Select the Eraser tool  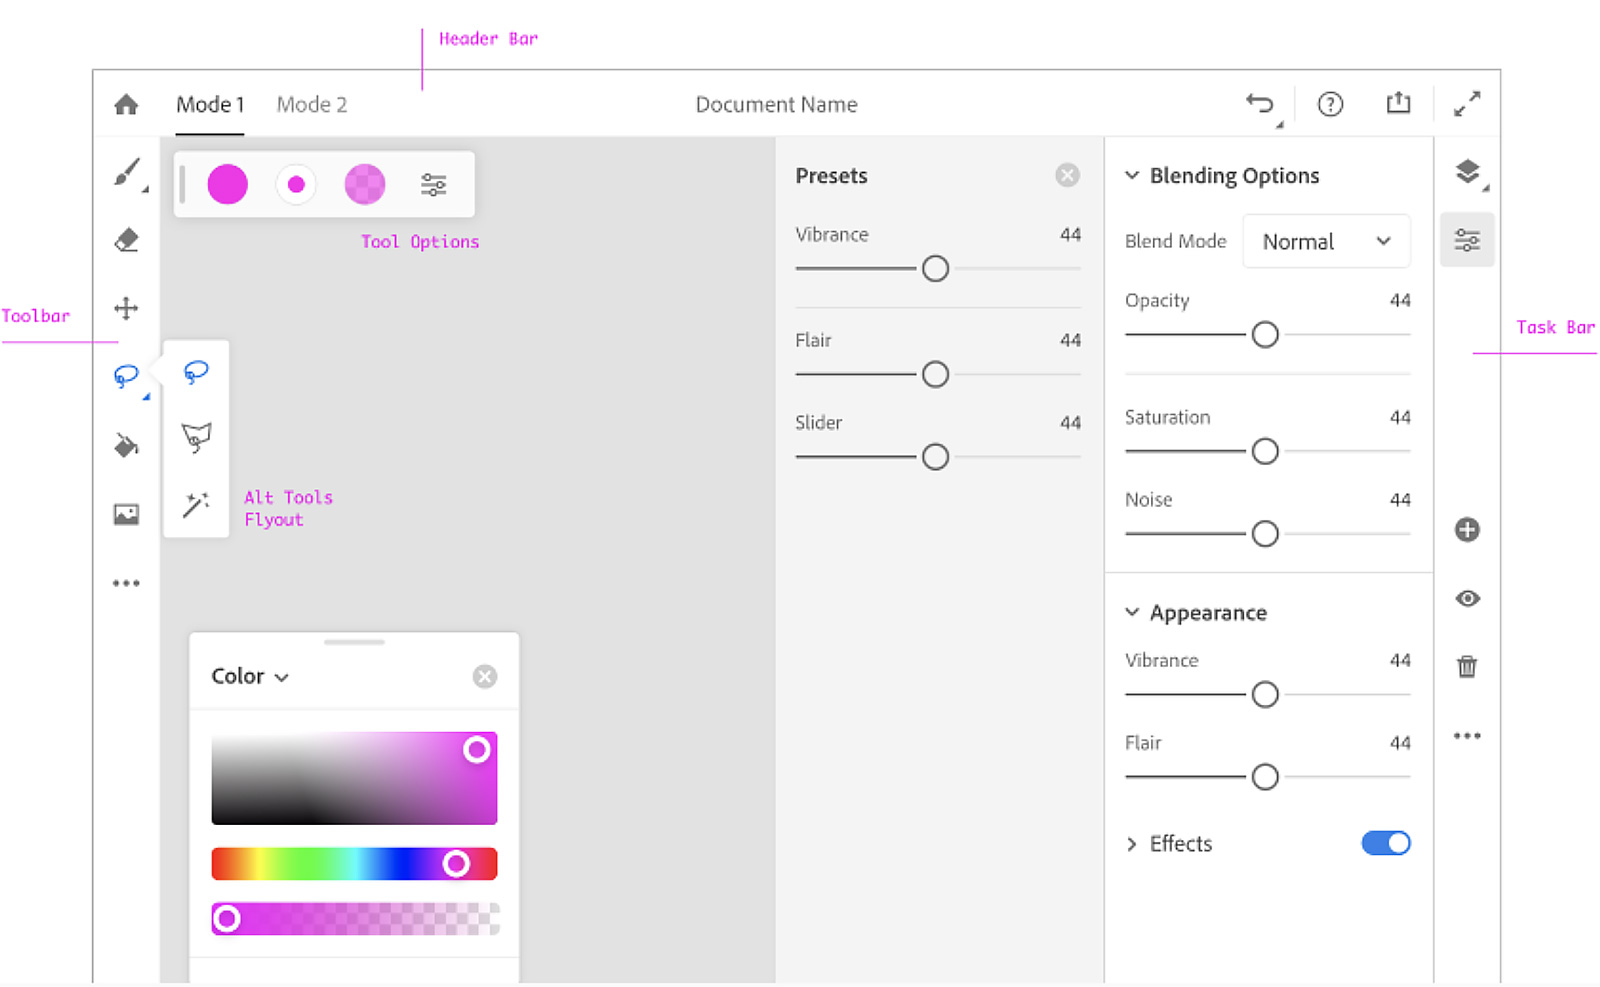click(126, 240)
